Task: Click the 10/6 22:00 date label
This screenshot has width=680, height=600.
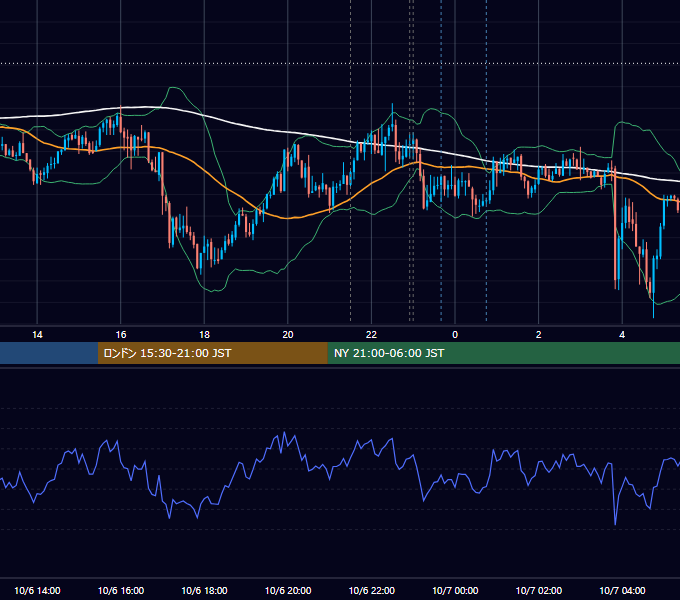Action: coord(372,590)
